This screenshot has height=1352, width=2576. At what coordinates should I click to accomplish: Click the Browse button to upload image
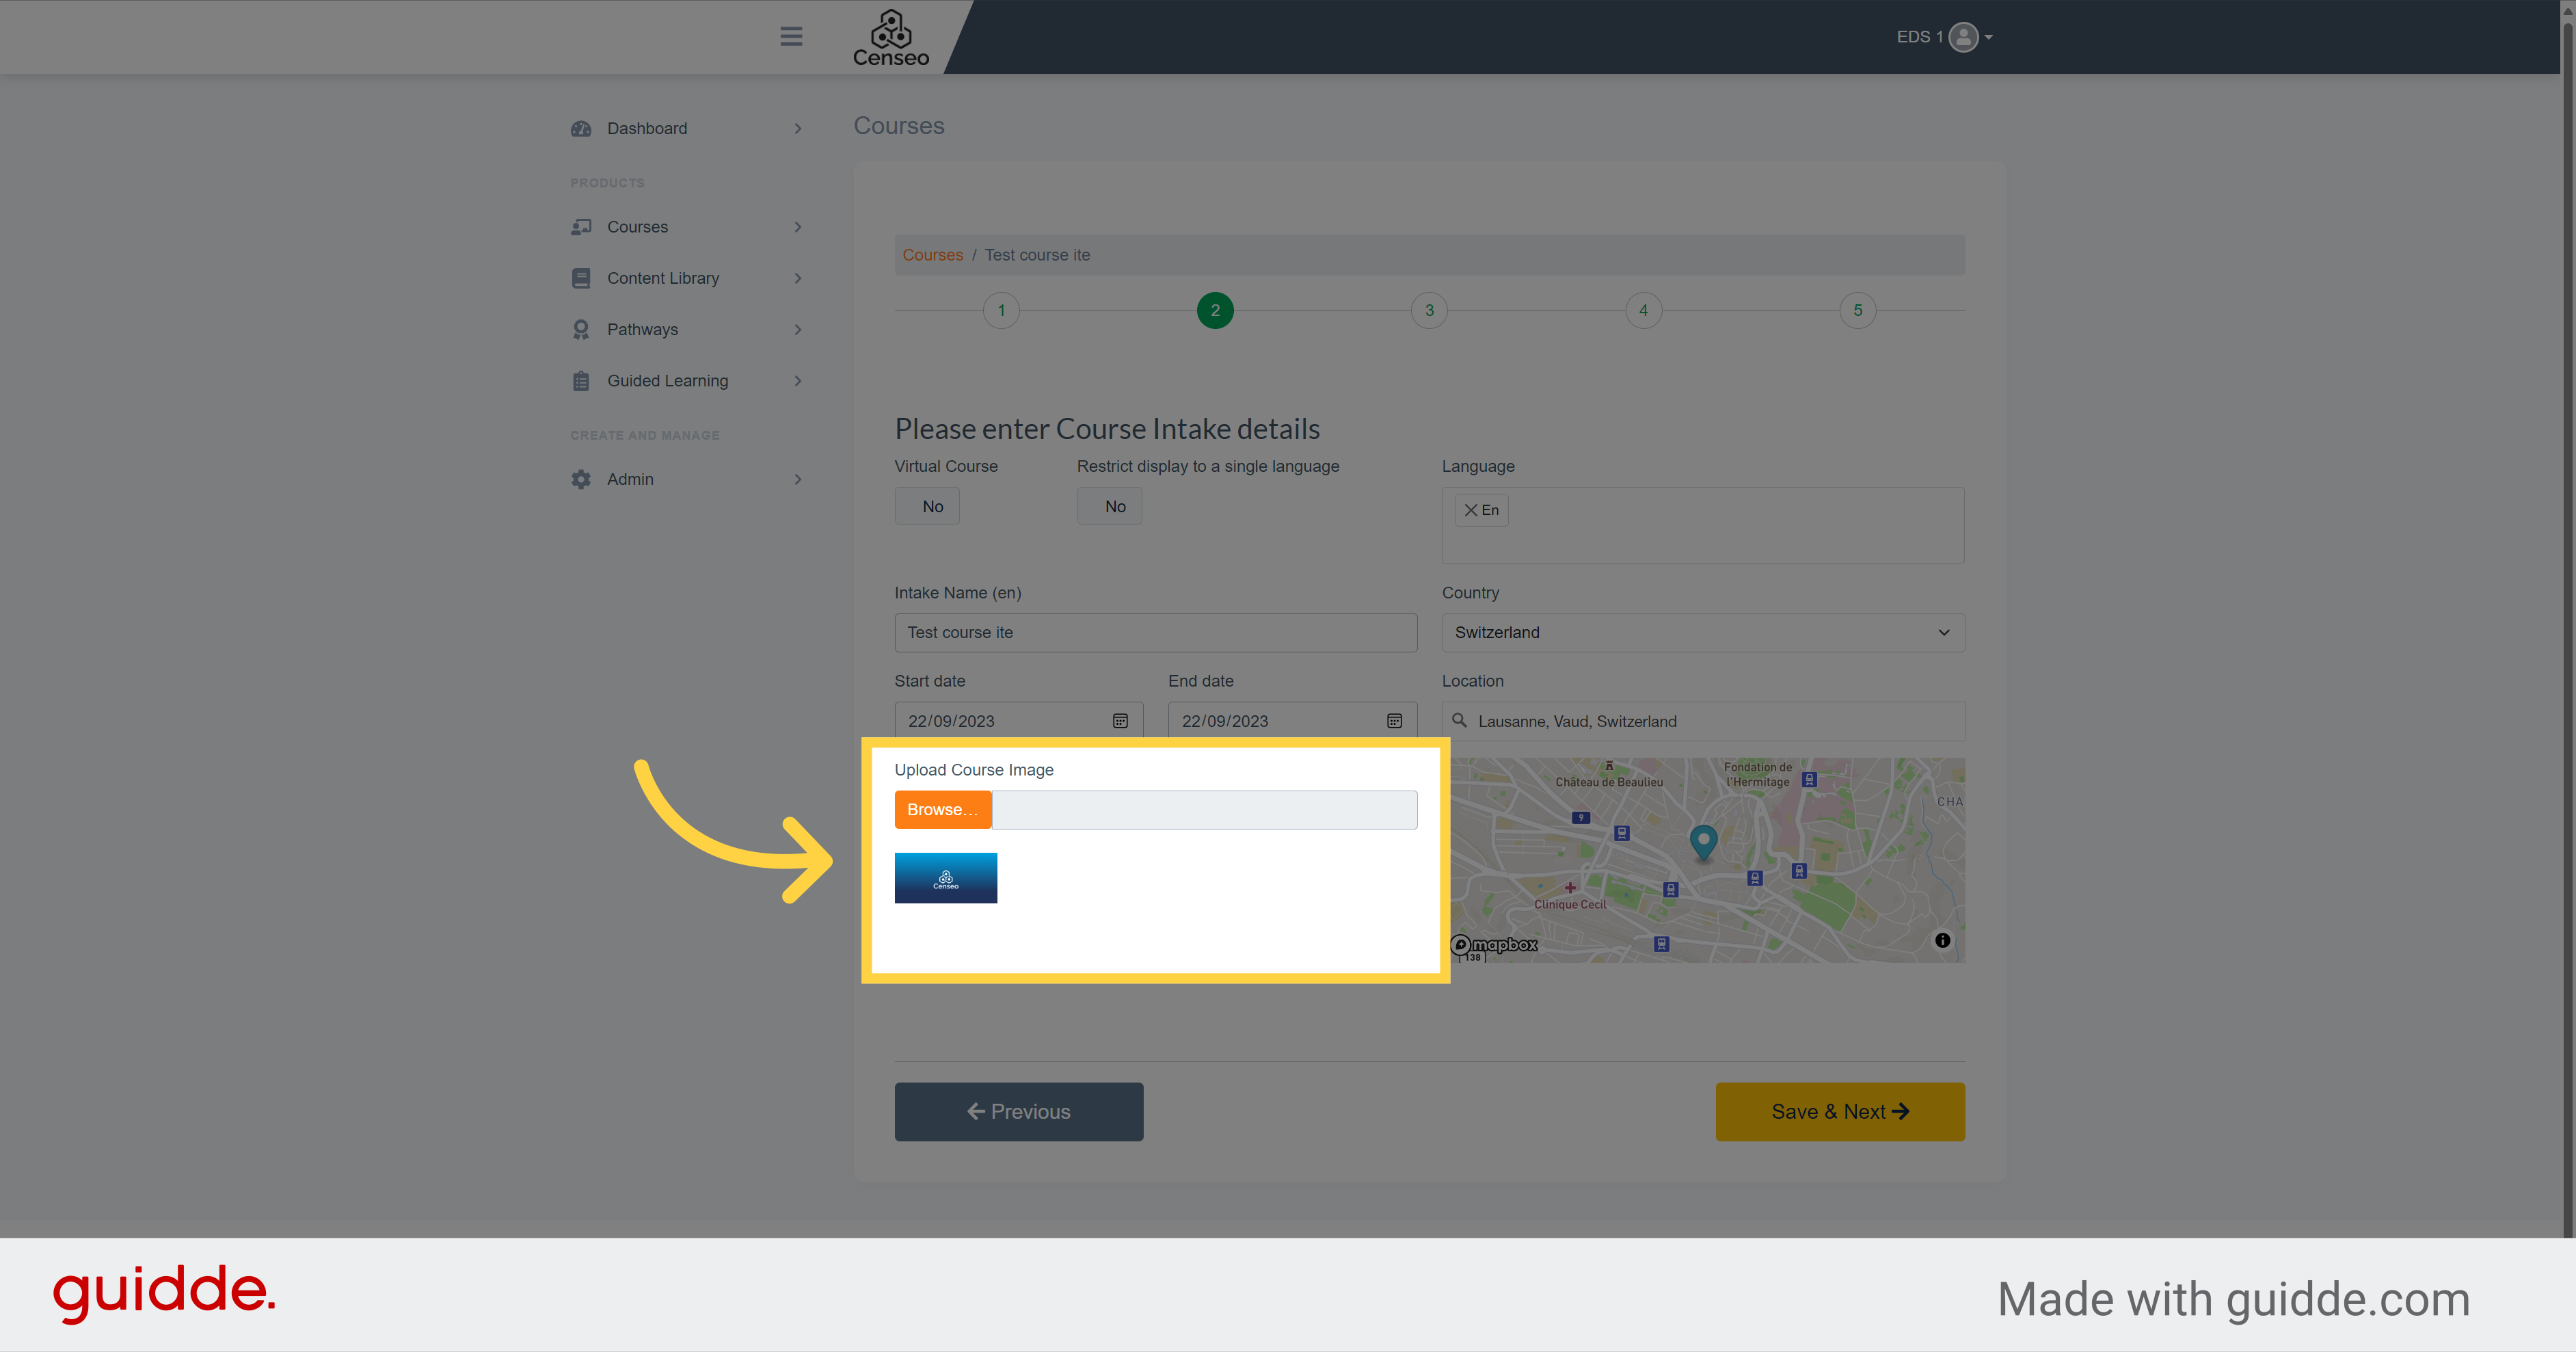(944, 810)
